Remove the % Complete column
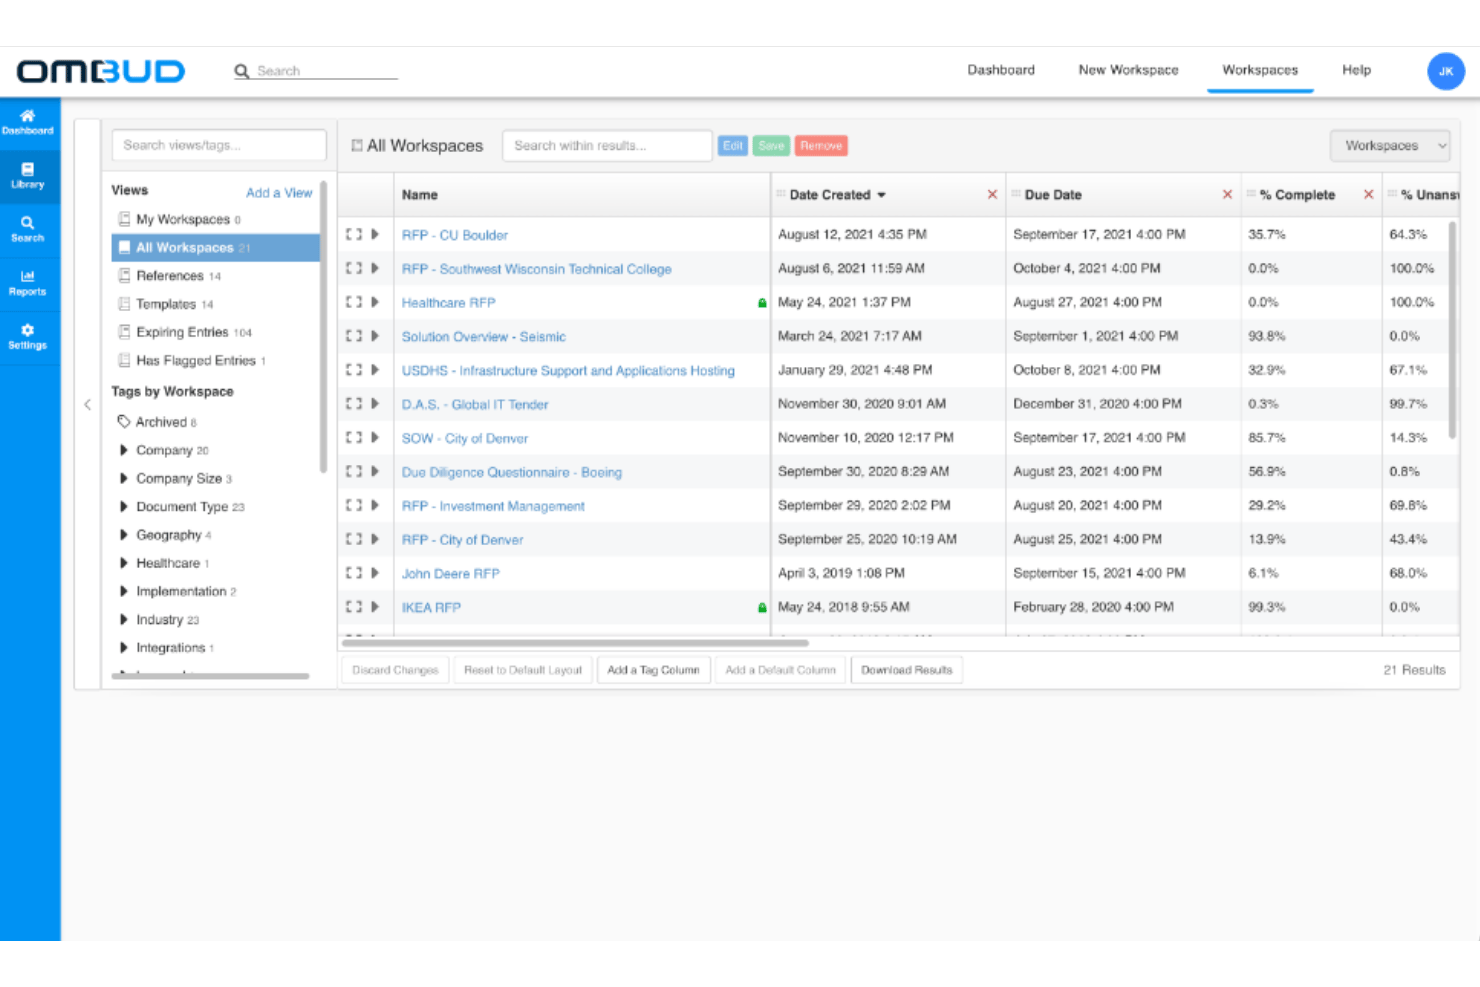 (x=1368, y=195)
